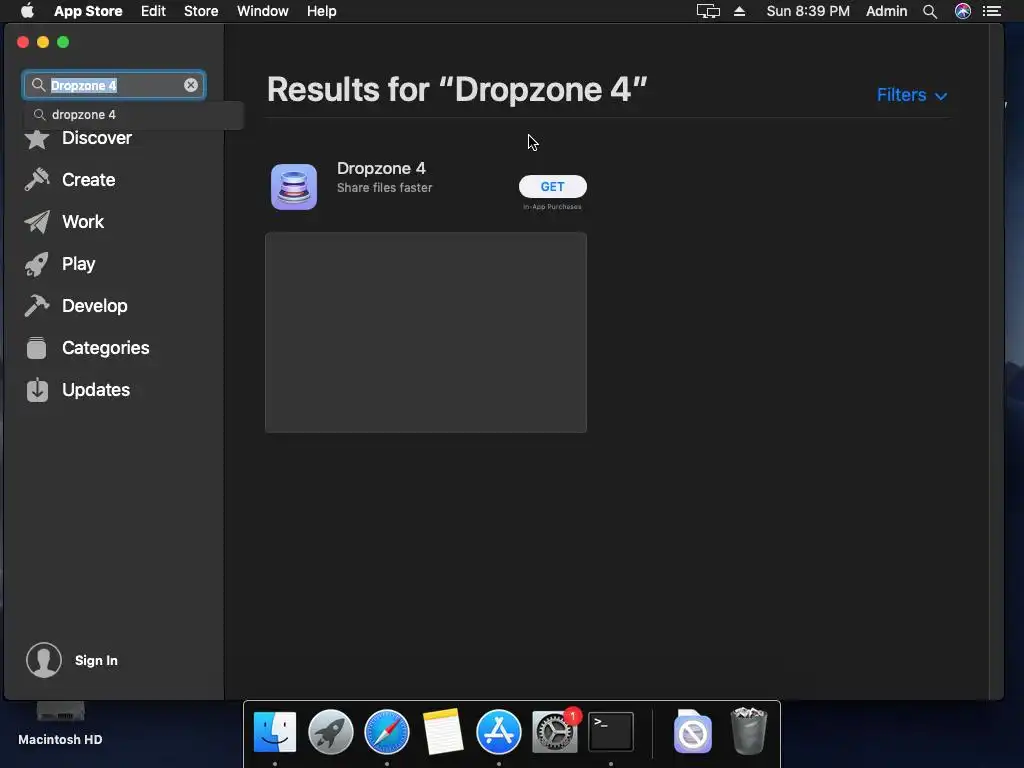Click the Create paintbrush icon
The height and width of the screenshot is (768, 1024).
click(37, 180)
